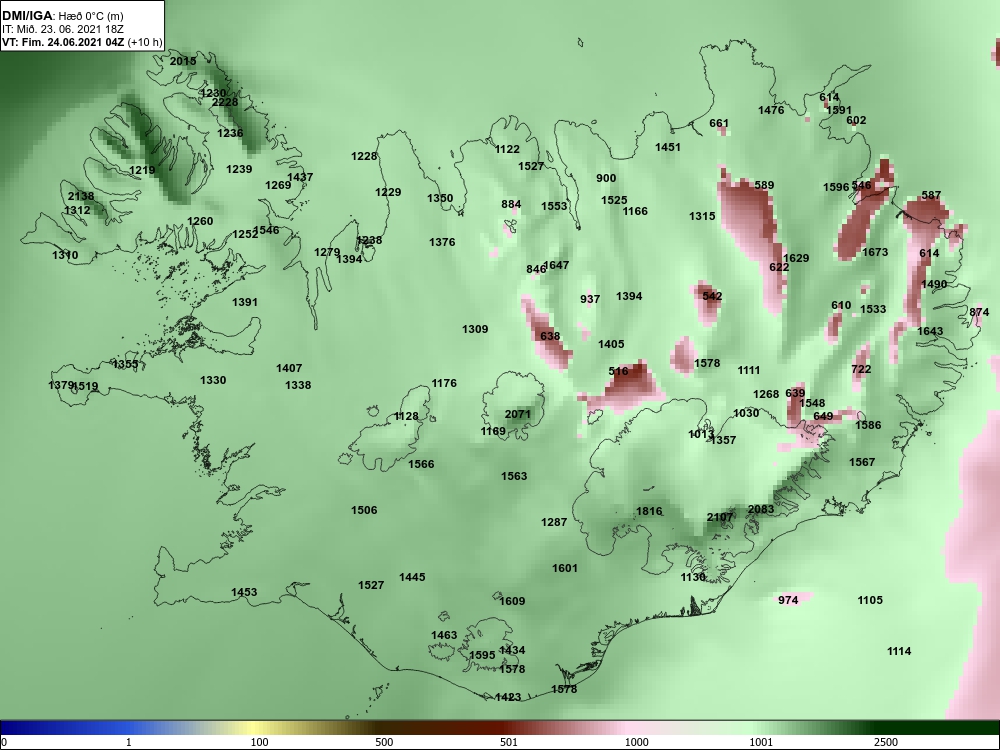Viewport: 1000px width, 750px height.
Task: Pick the '2138' height value
Action: (x=81, y=196)
